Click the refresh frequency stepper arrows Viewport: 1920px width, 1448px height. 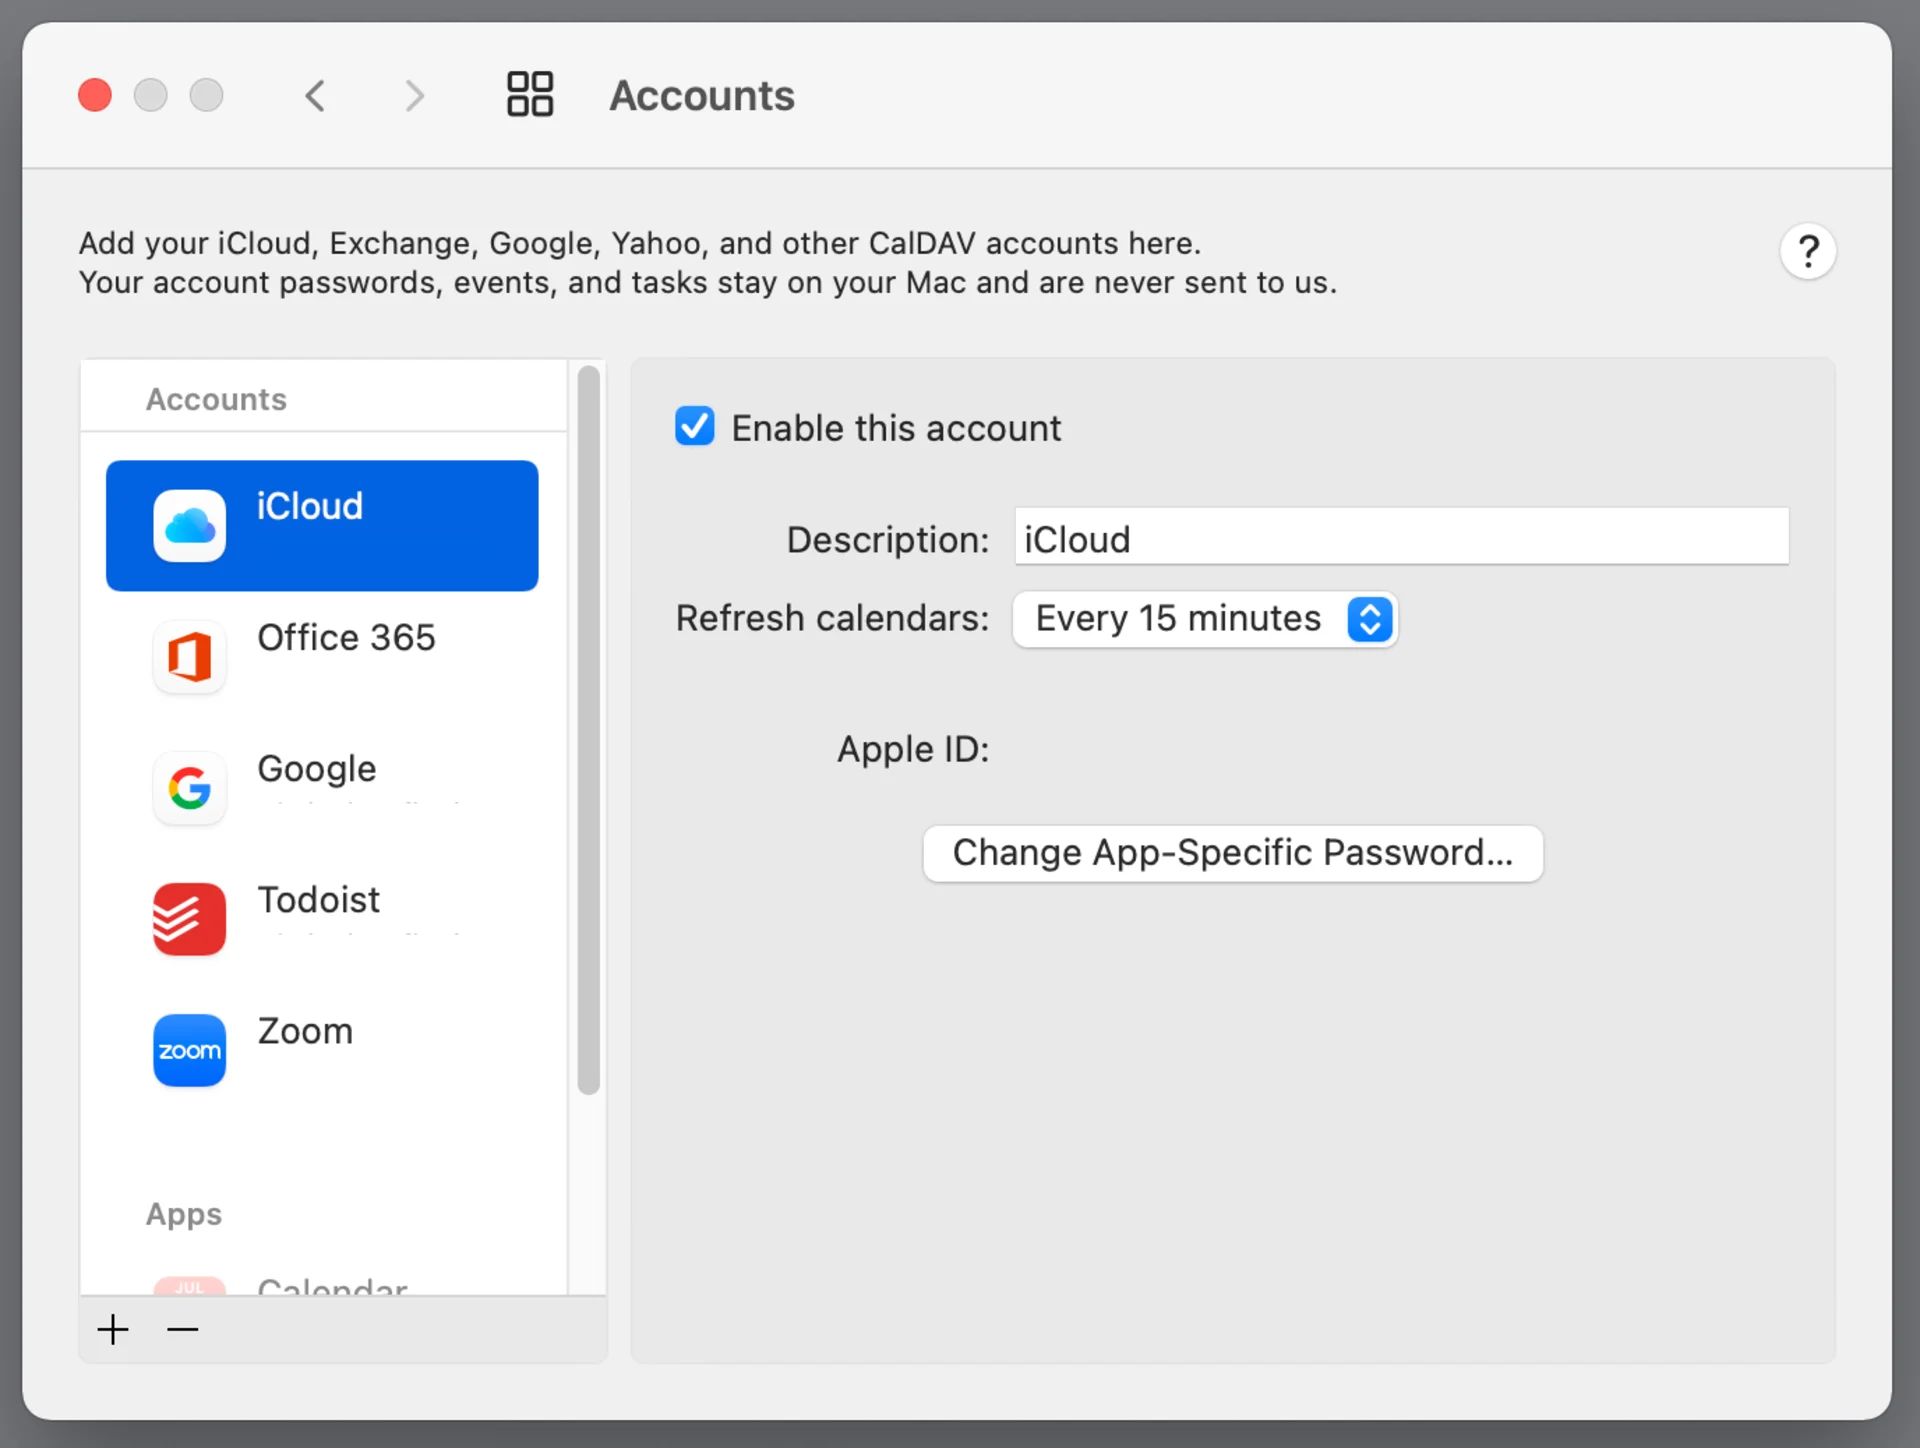coord(1369,619)
